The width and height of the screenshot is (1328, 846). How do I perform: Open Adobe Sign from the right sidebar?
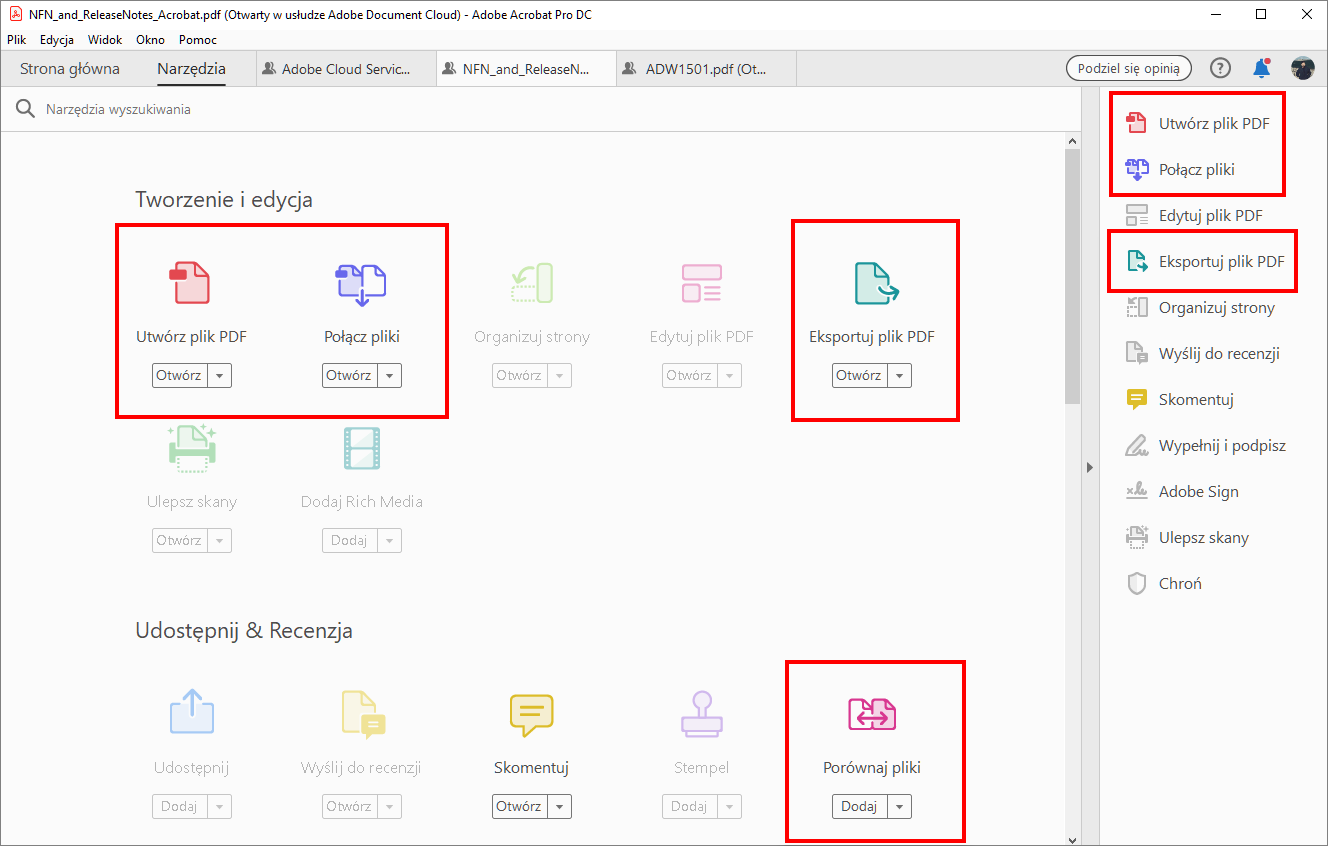[x=1183, y=492]
